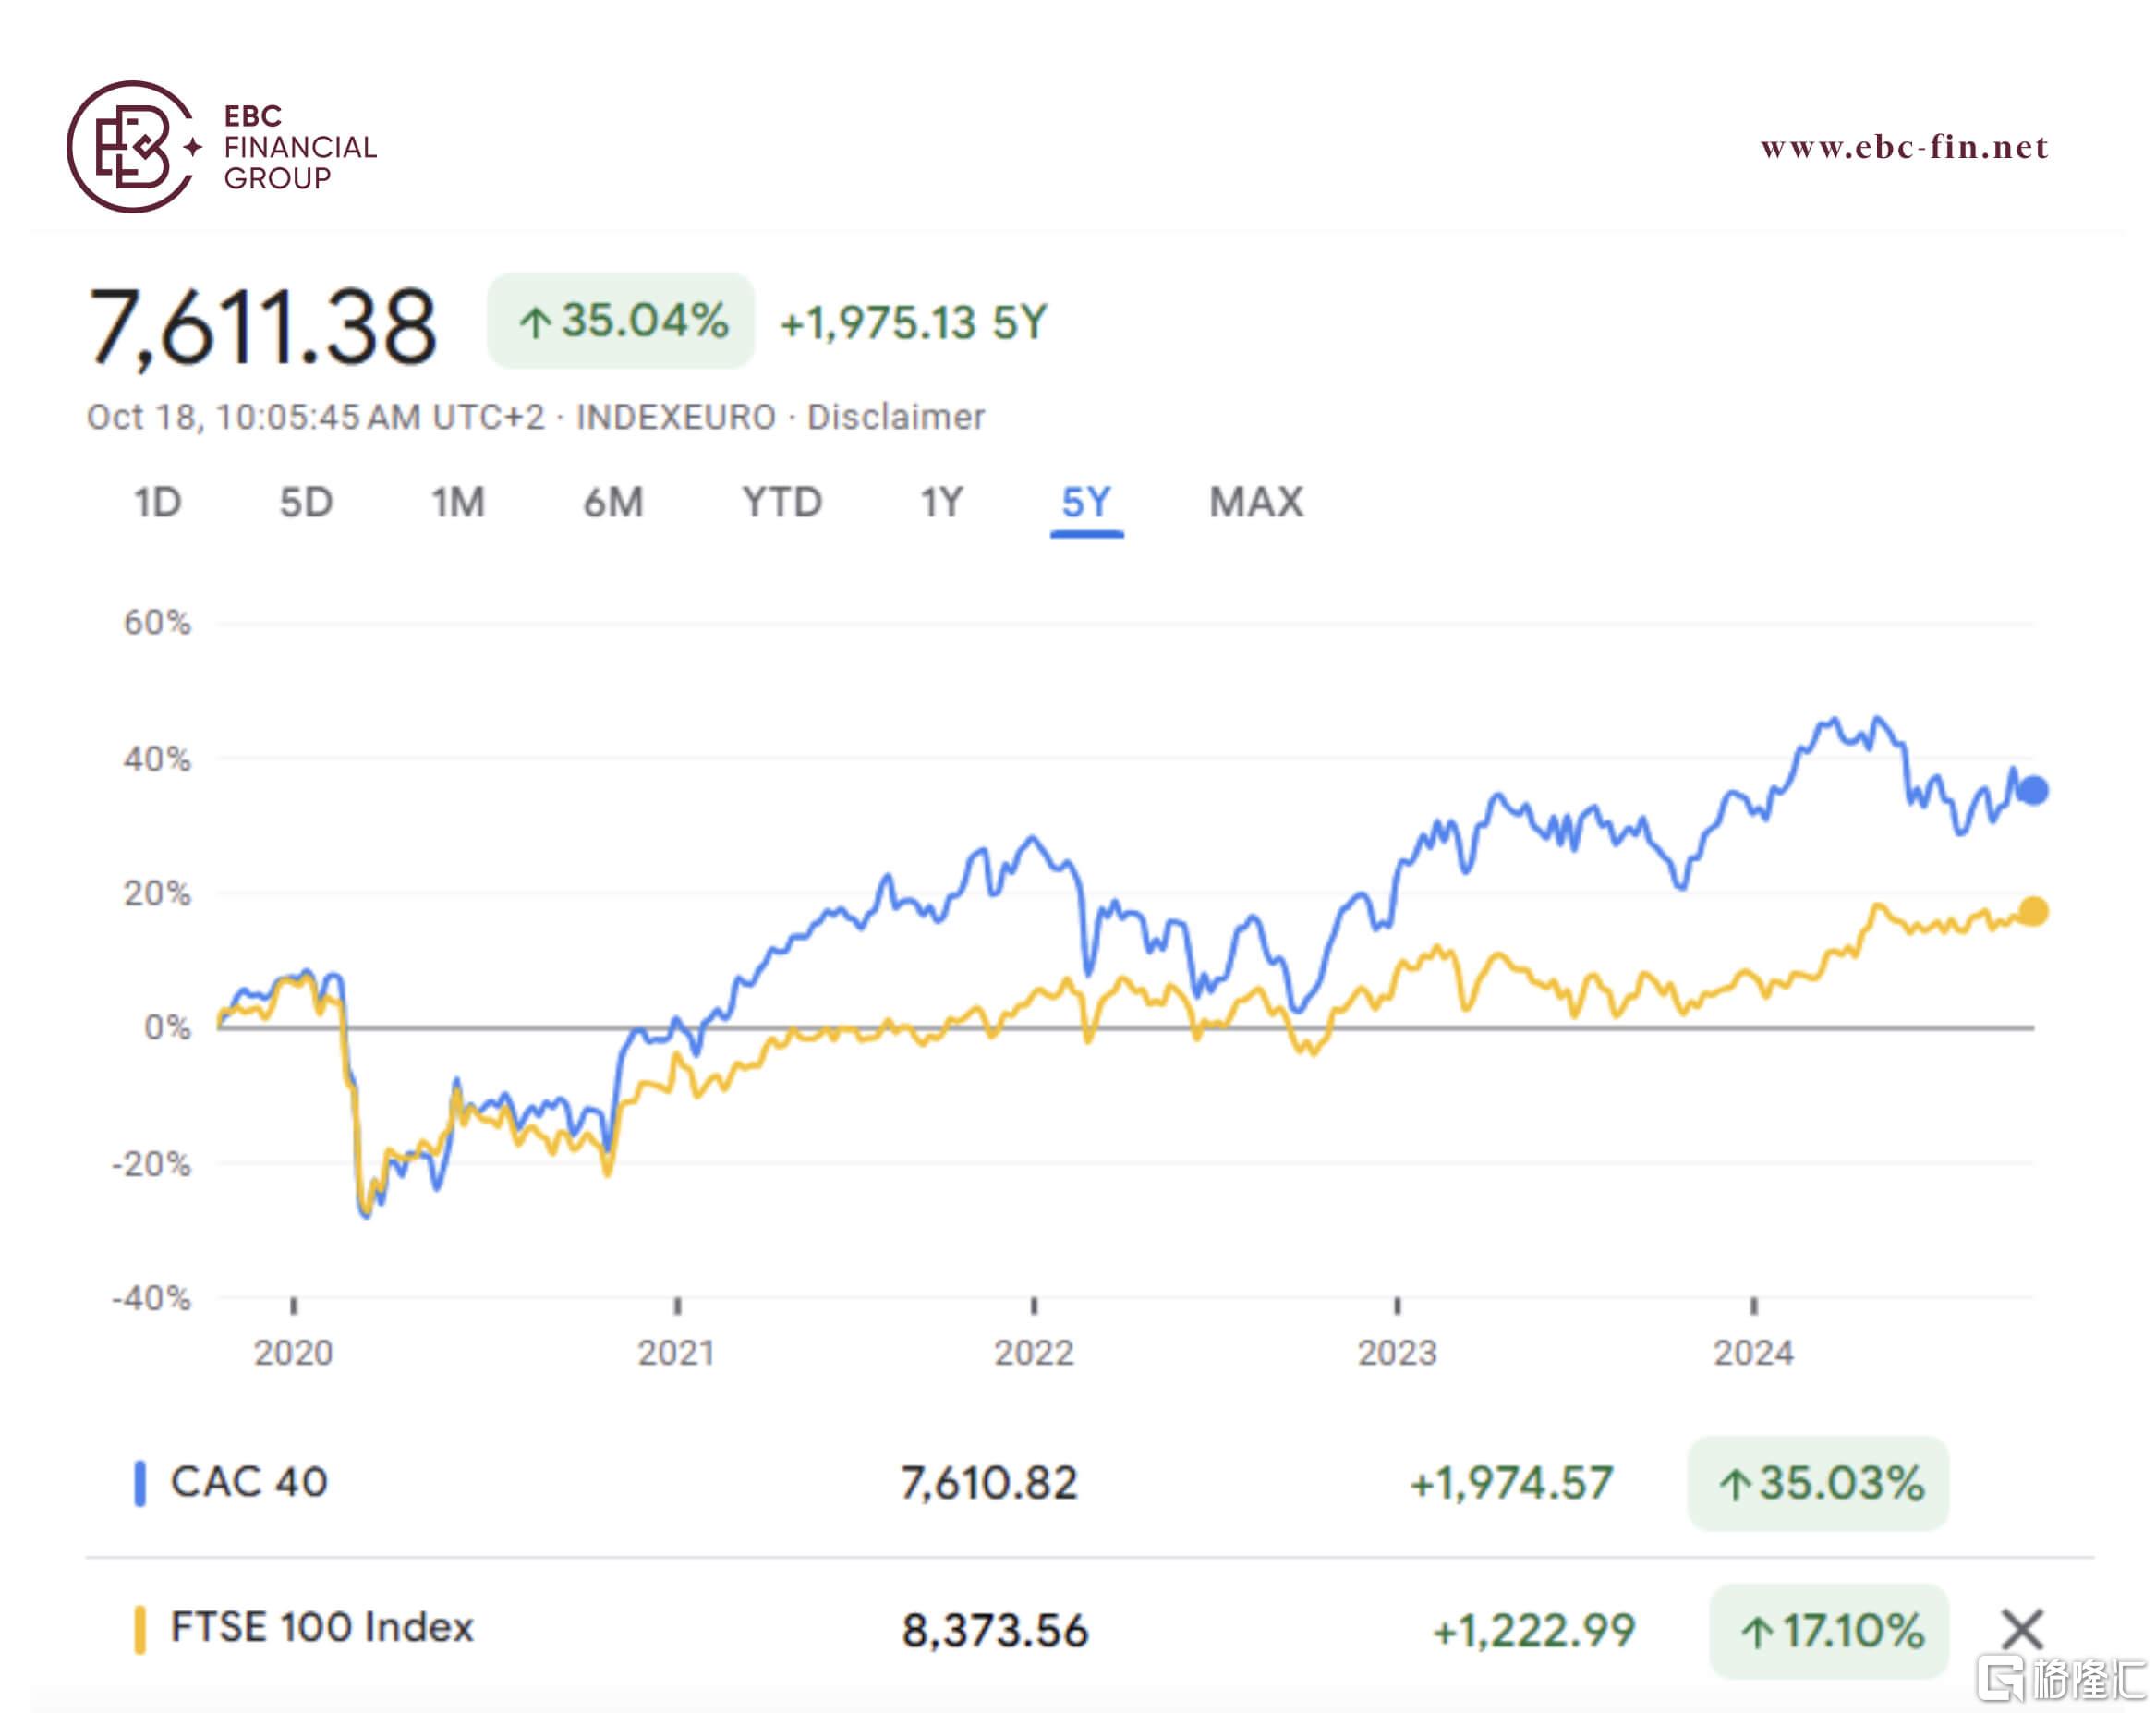Screen dimensions: 2156x1713
Task: Switch to the 6M range tab
Action: 613,502
